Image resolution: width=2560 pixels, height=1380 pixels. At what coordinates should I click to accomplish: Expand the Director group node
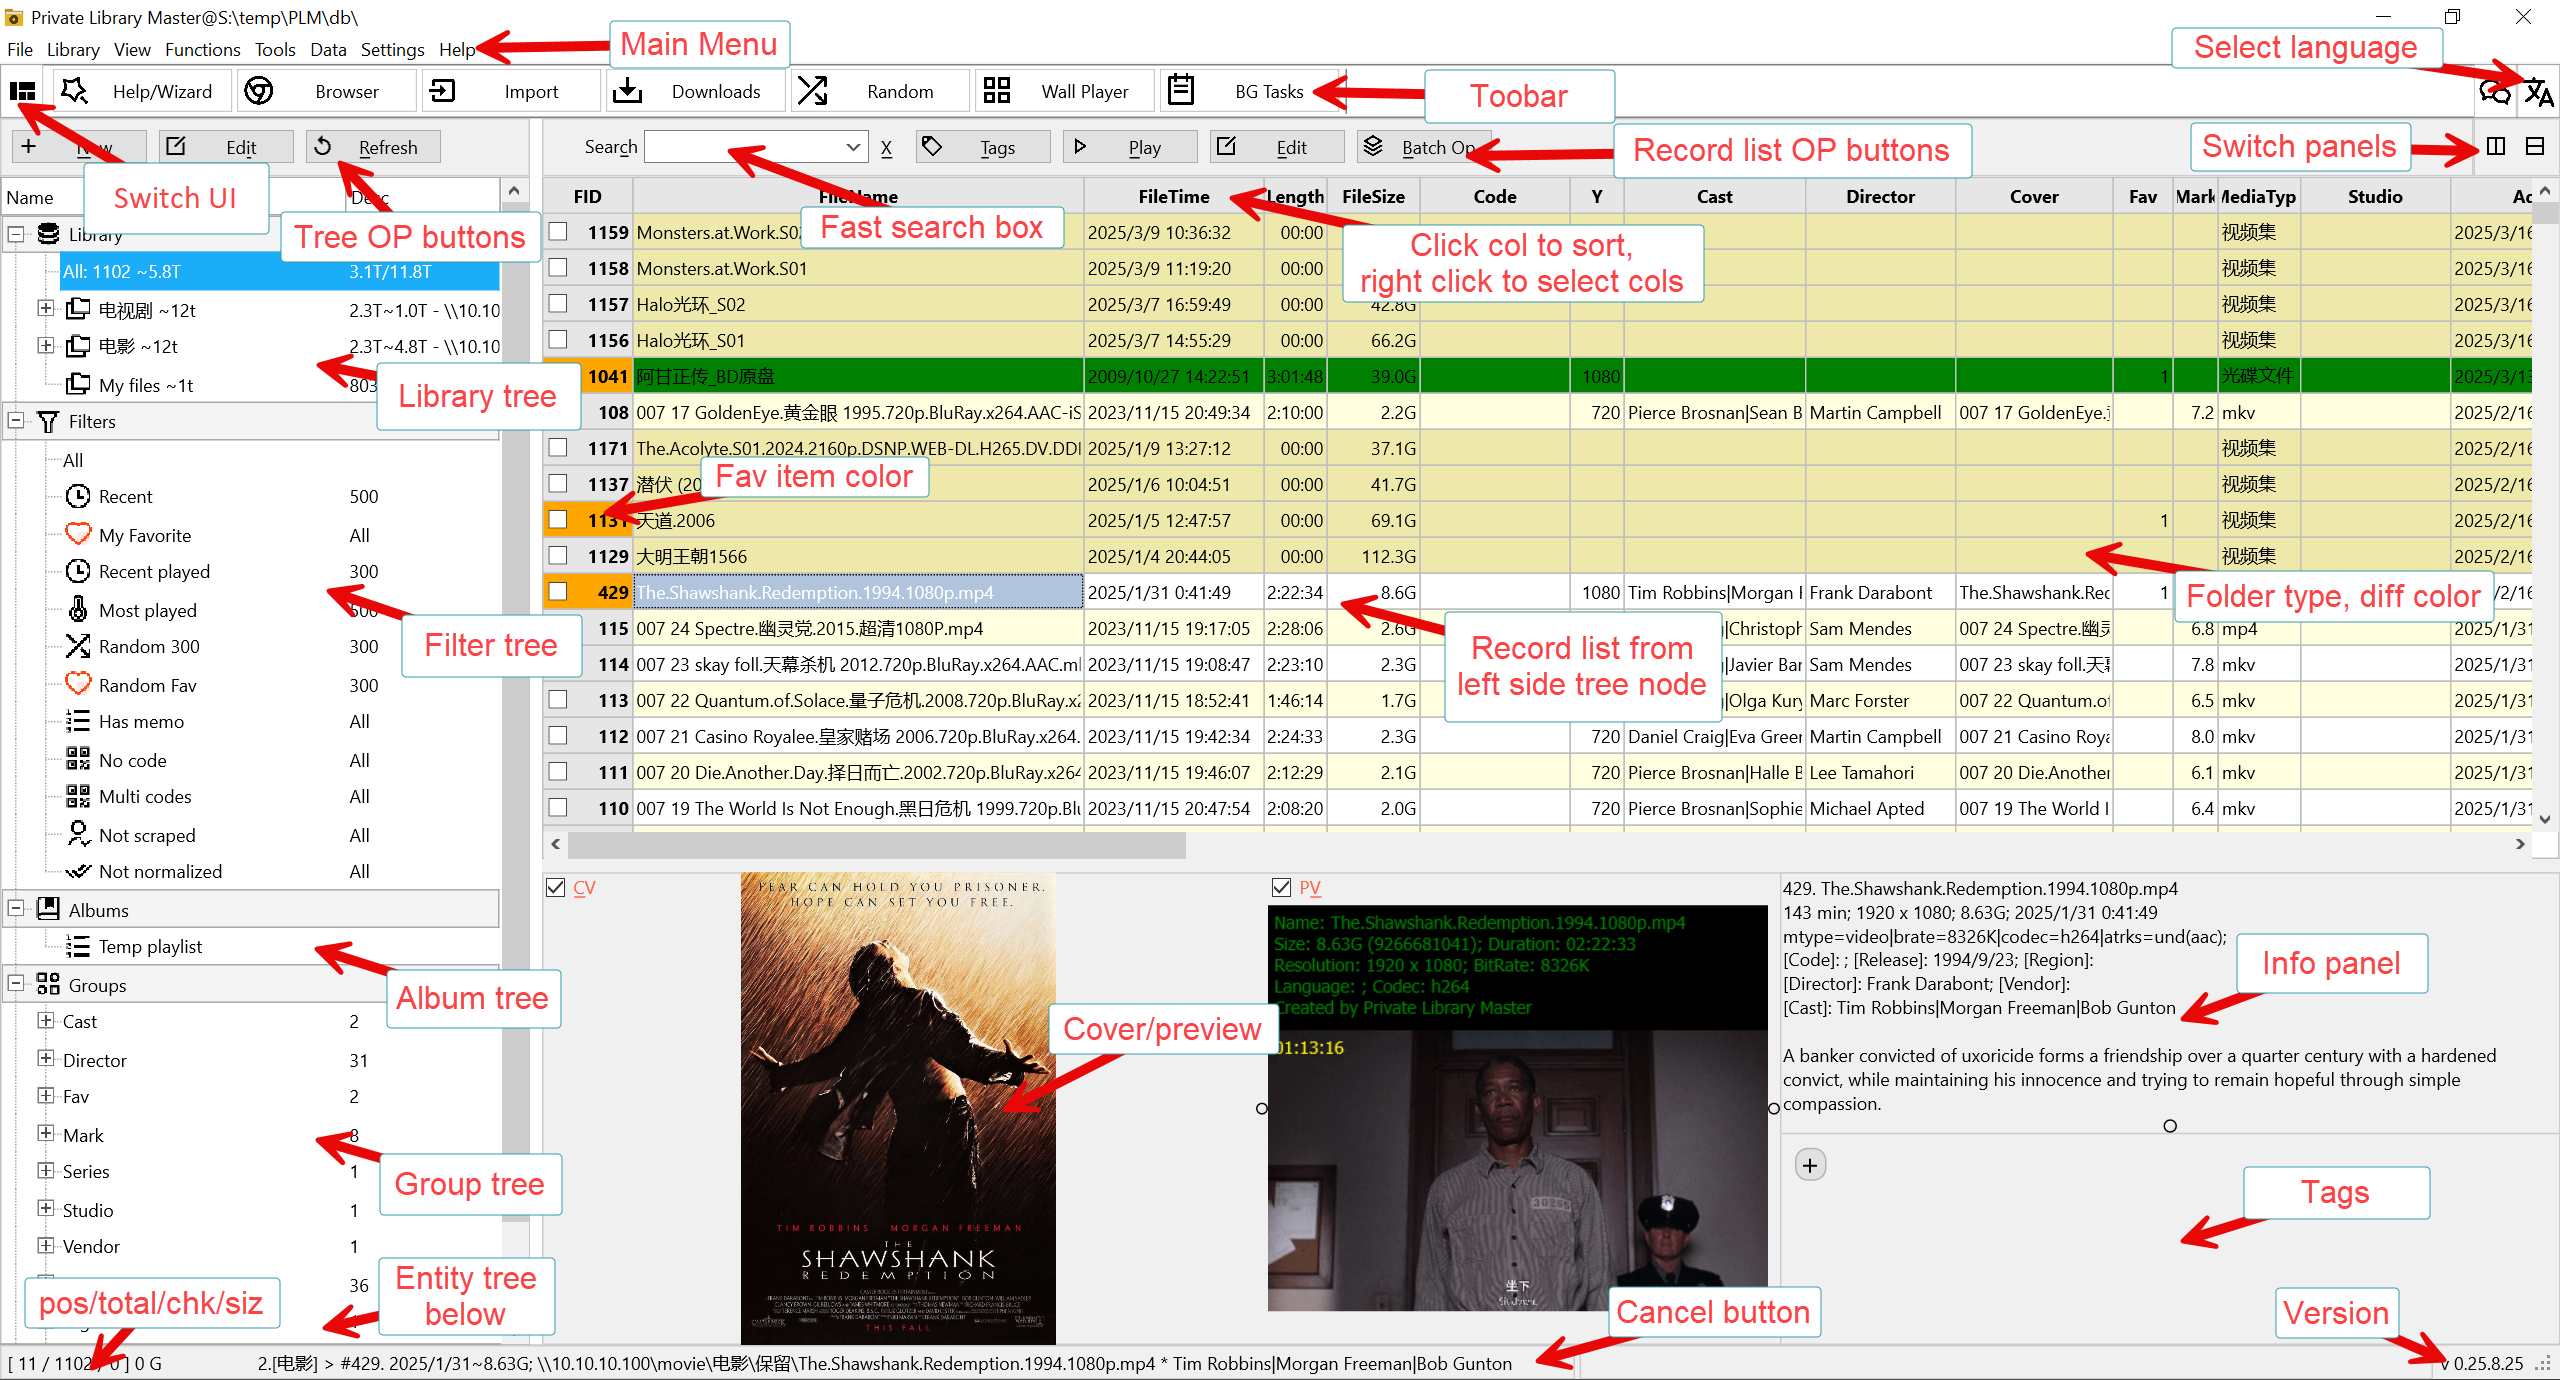45,1059
